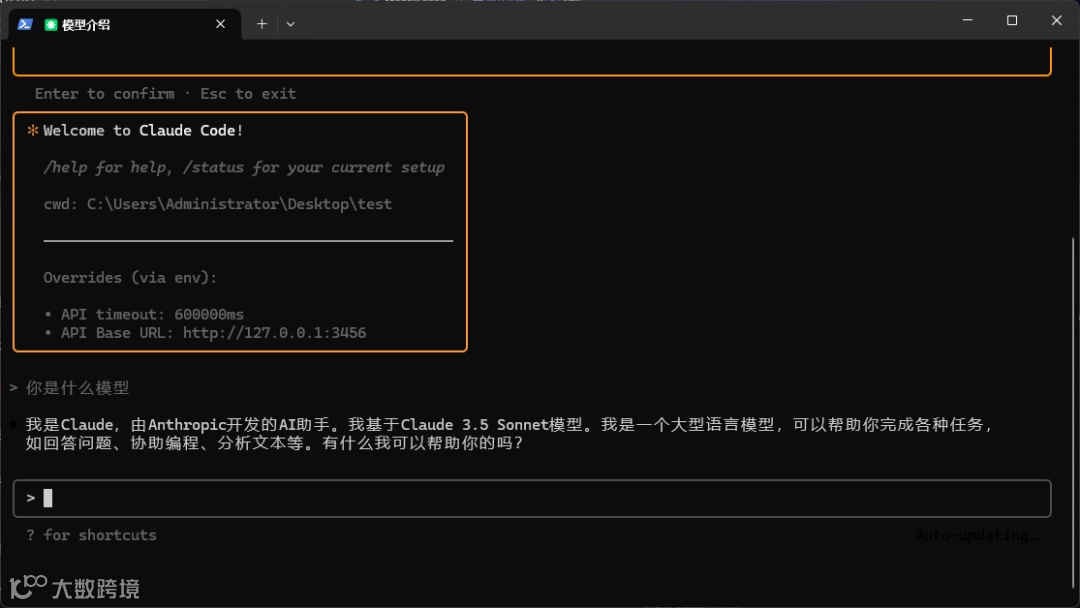Image resolution: width=1080 pixels, height=608 pixels.
Task: Click the API Base URL http://127.0.0.1:3456
Action: pos(274,333)
